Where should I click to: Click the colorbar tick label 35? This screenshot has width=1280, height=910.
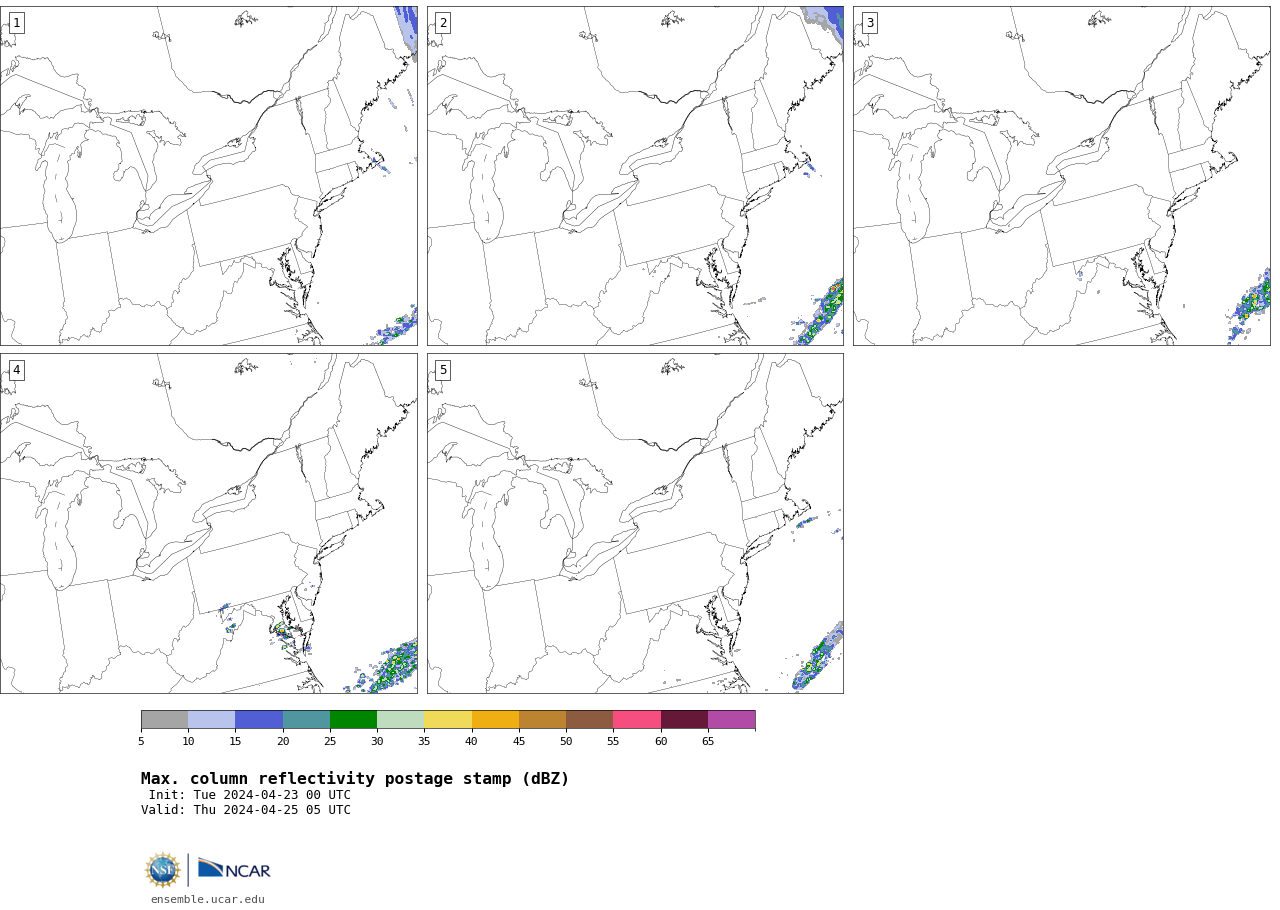click(x=424, y=741)
